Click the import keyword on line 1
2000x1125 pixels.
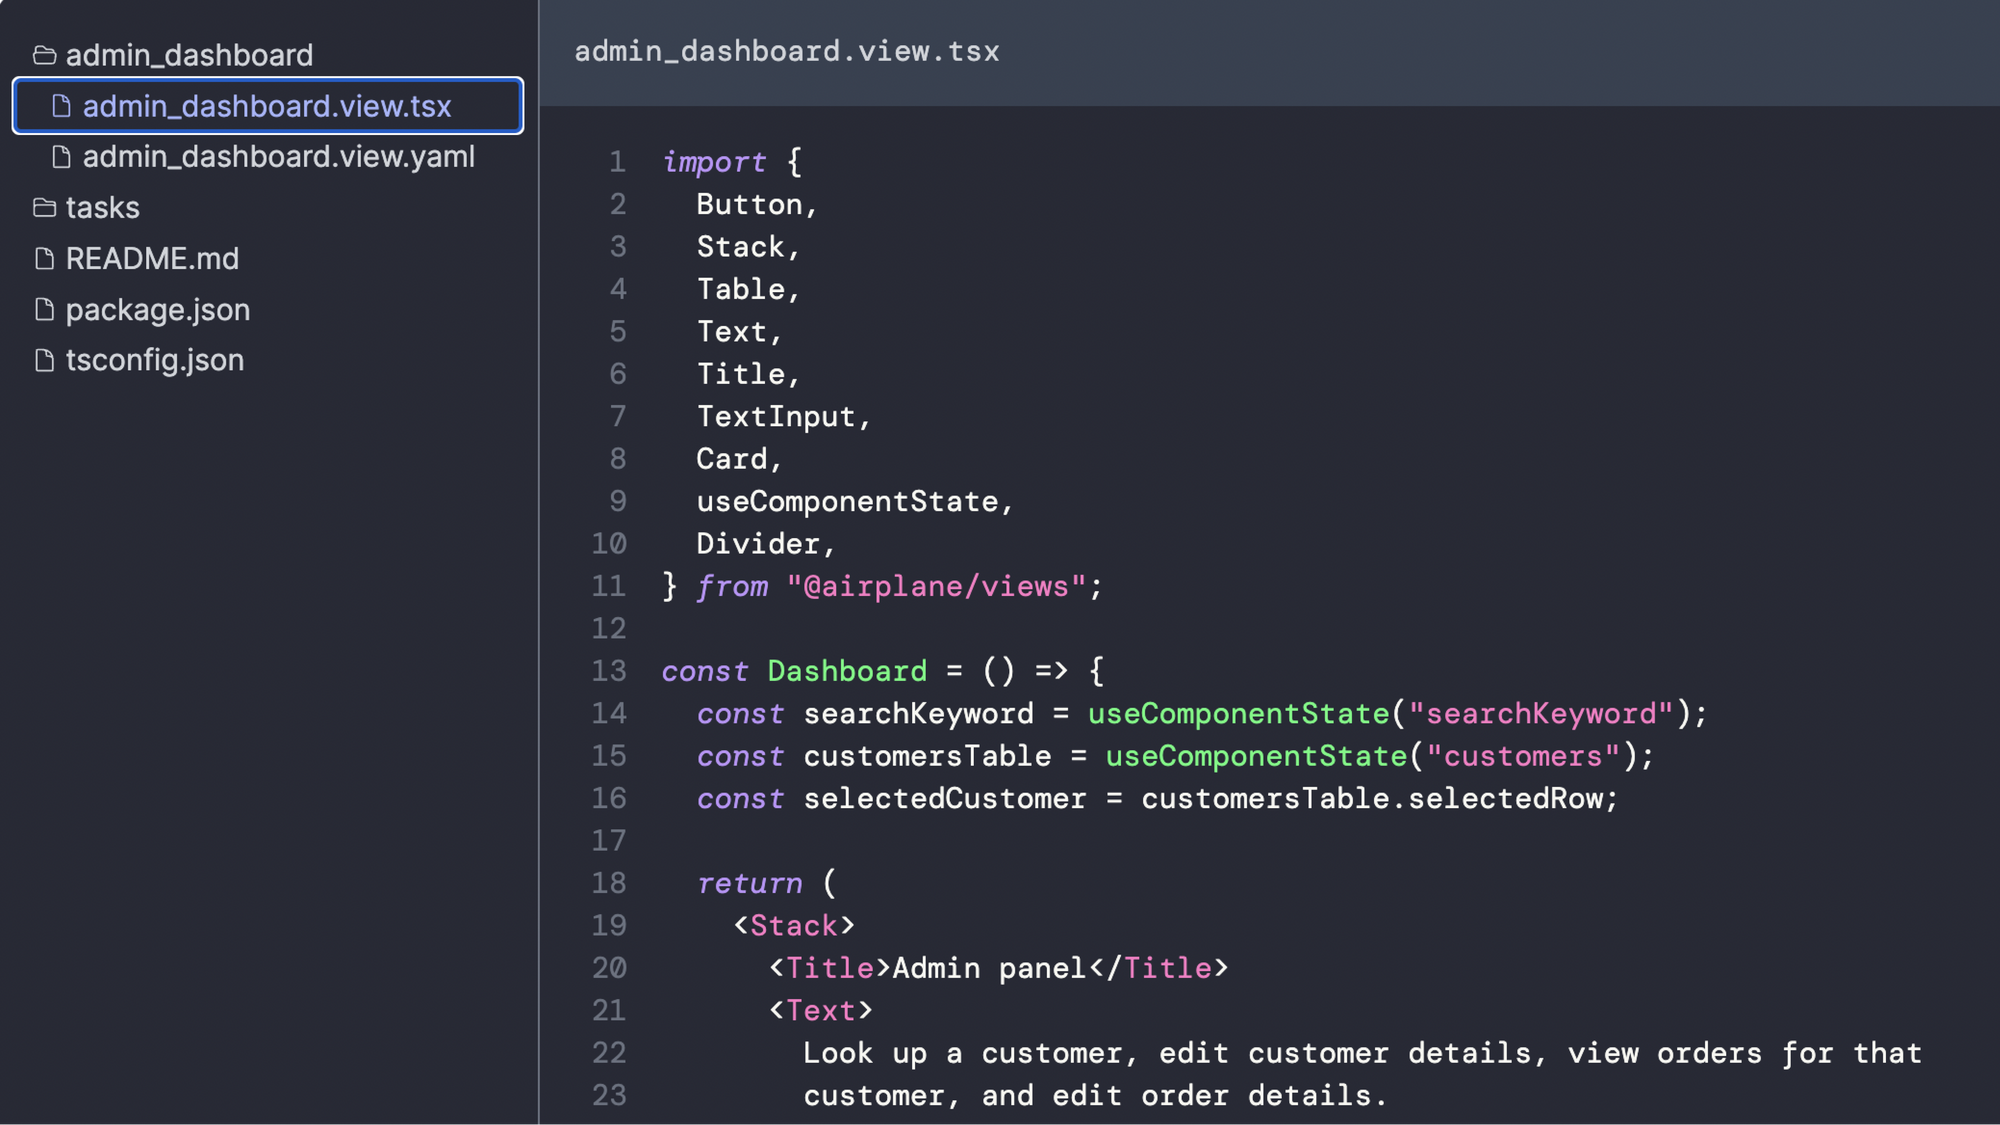[x=714, y=162]
